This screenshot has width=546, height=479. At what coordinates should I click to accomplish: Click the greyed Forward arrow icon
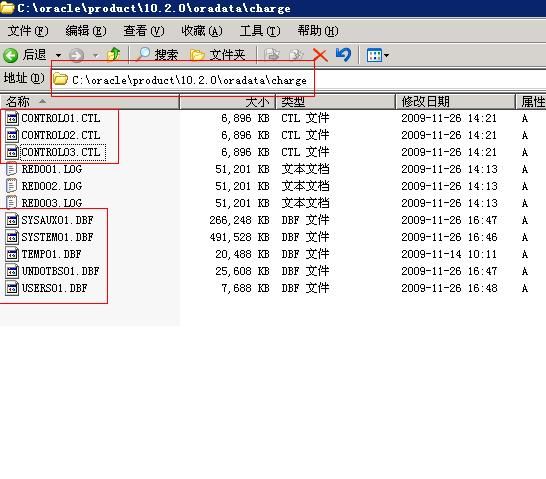(x=76, y=55)
